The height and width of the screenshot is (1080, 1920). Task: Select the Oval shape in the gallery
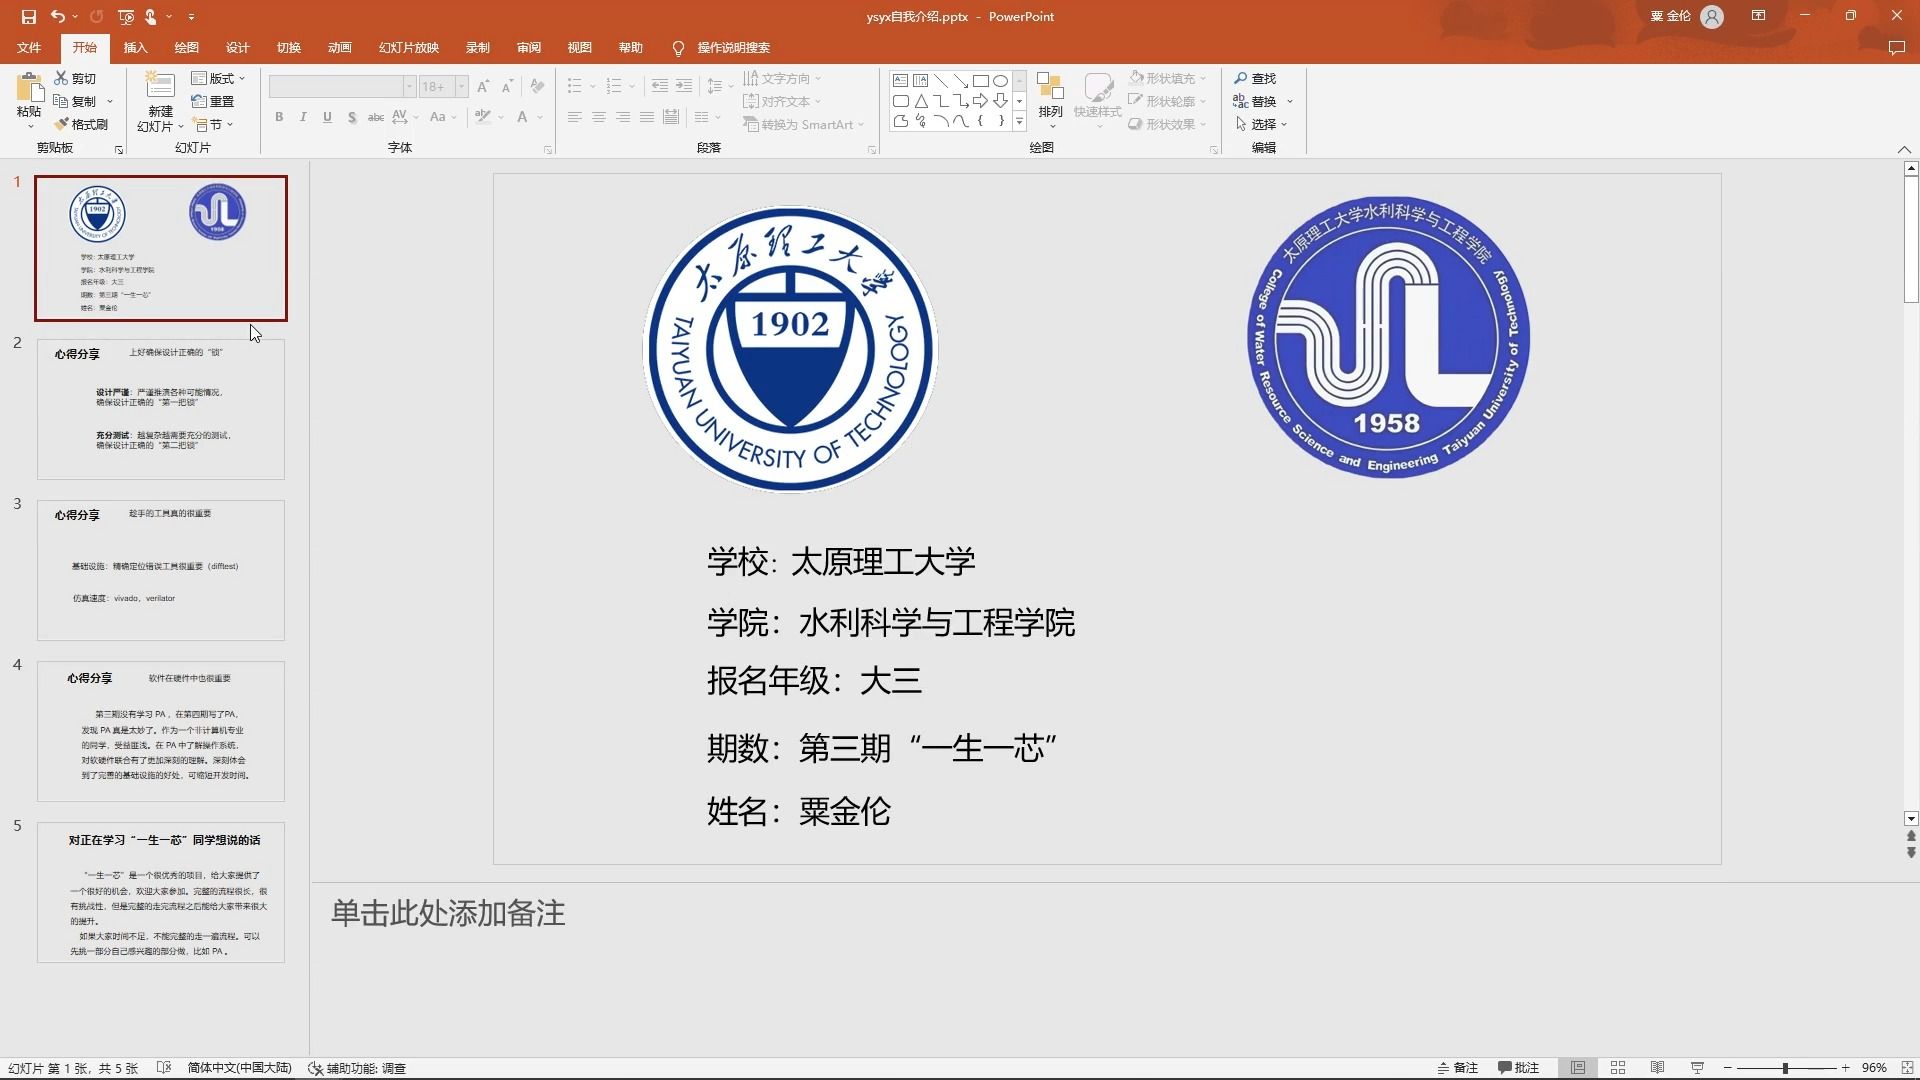(x=1000, y=80)
